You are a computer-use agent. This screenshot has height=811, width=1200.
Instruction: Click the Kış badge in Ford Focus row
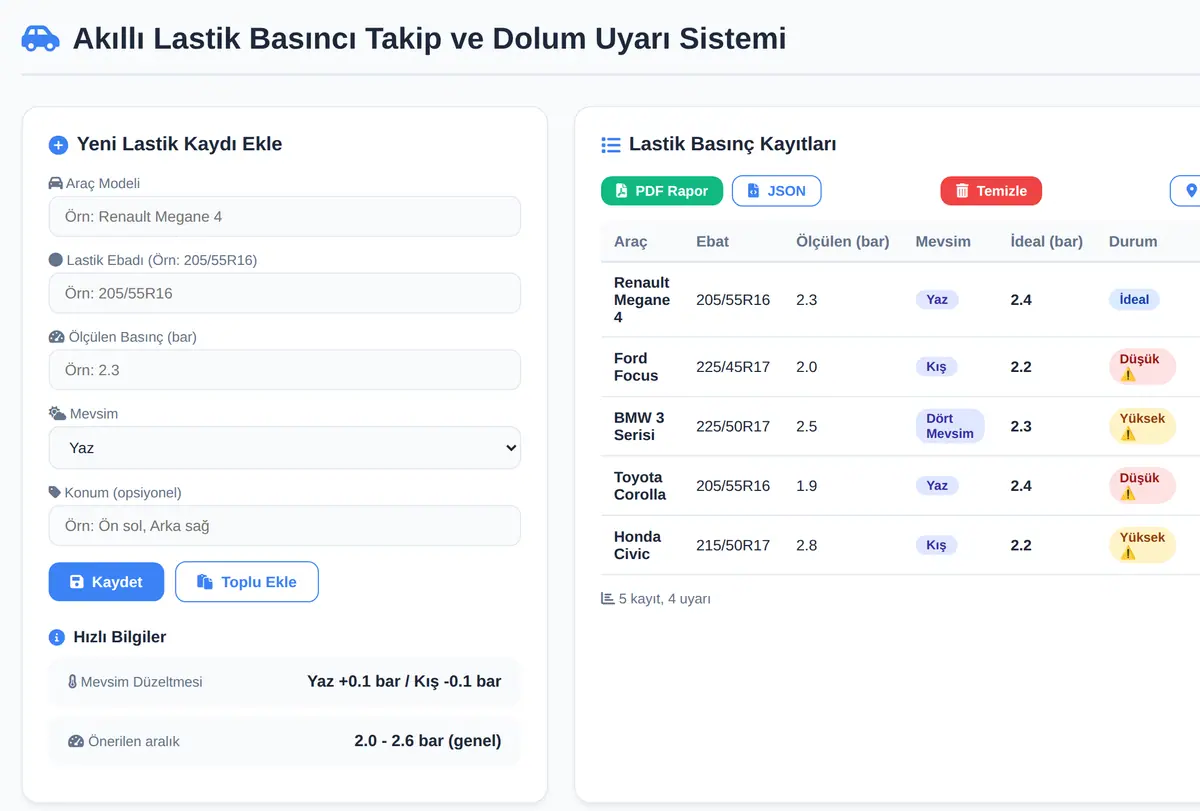point(936,367)
